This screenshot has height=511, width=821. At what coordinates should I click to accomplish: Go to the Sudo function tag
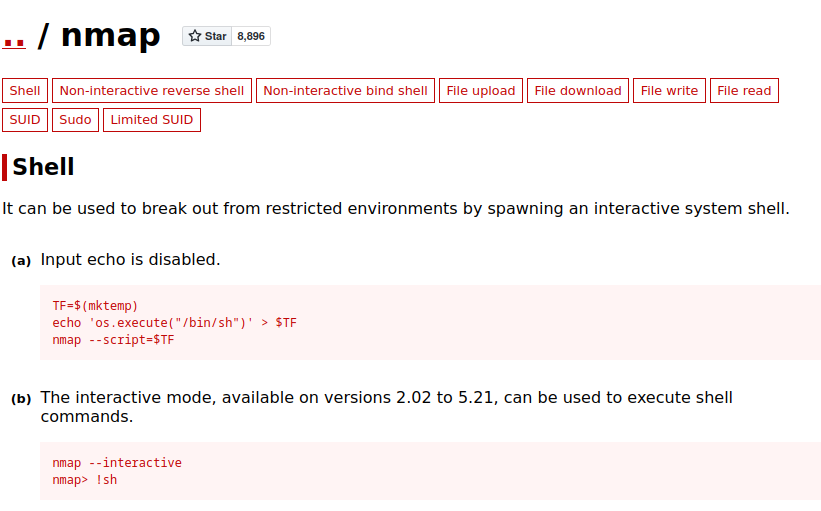pos(75,120)
